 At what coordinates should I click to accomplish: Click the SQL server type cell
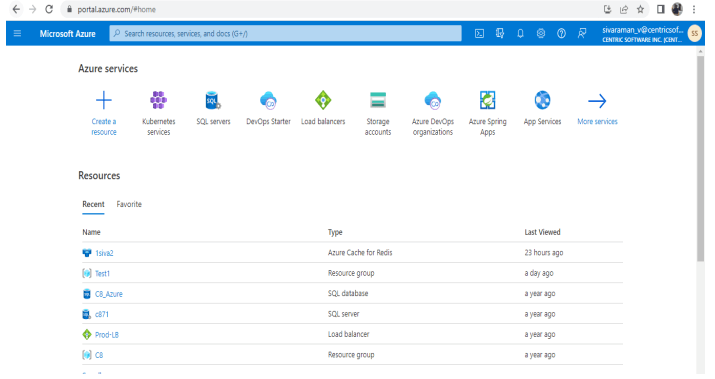coord(343,314)
